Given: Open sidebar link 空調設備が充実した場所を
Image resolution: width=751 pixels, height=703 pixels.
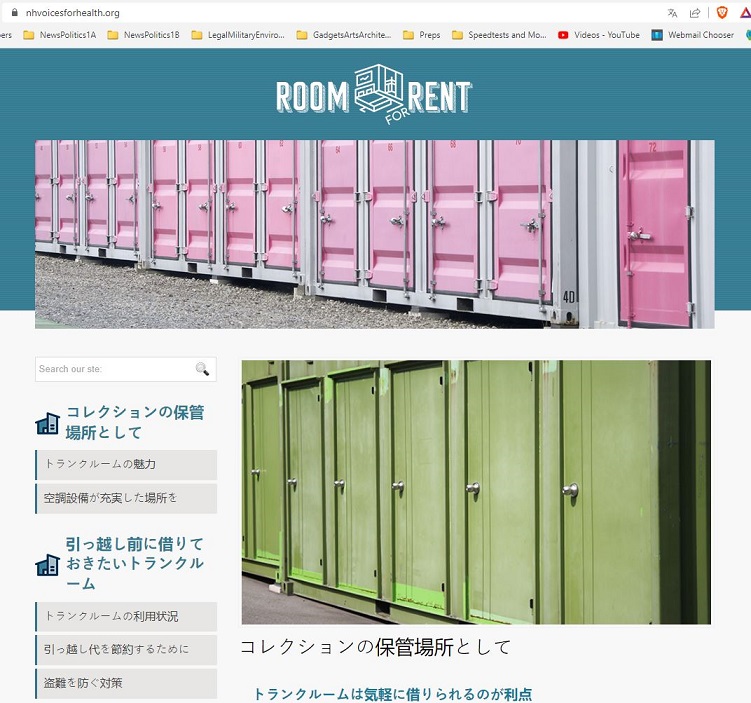Looking at the screenshot, I should [126, 499].
